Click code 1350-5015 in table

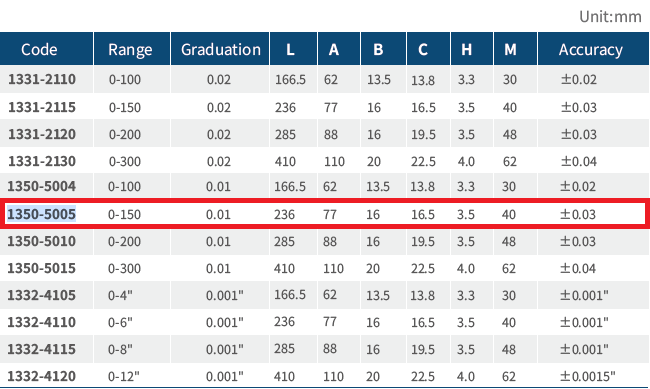(x=41, y=268)
